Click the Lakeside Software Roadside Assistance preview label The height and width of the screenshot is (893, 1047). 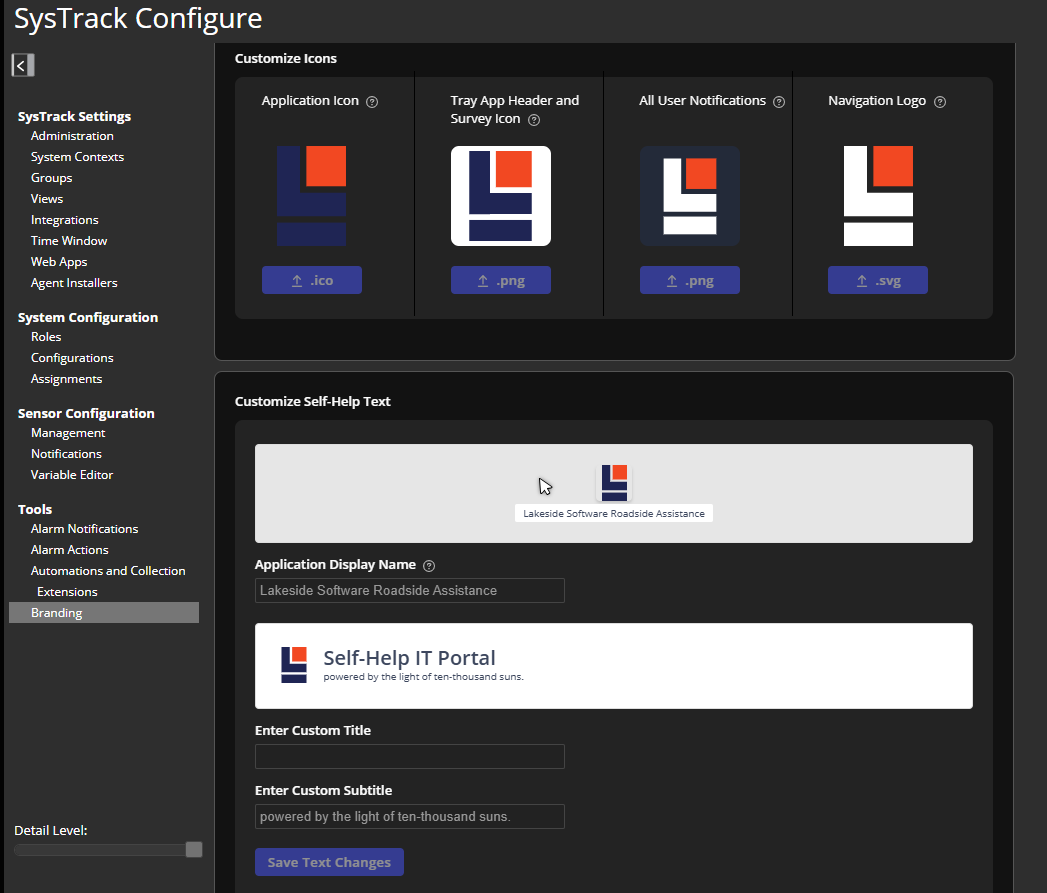point(614,514)
